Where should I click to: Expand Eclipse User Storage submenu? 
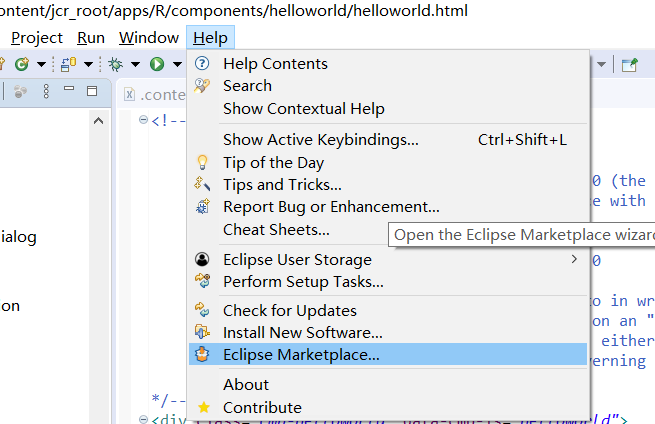coord(388,260)
